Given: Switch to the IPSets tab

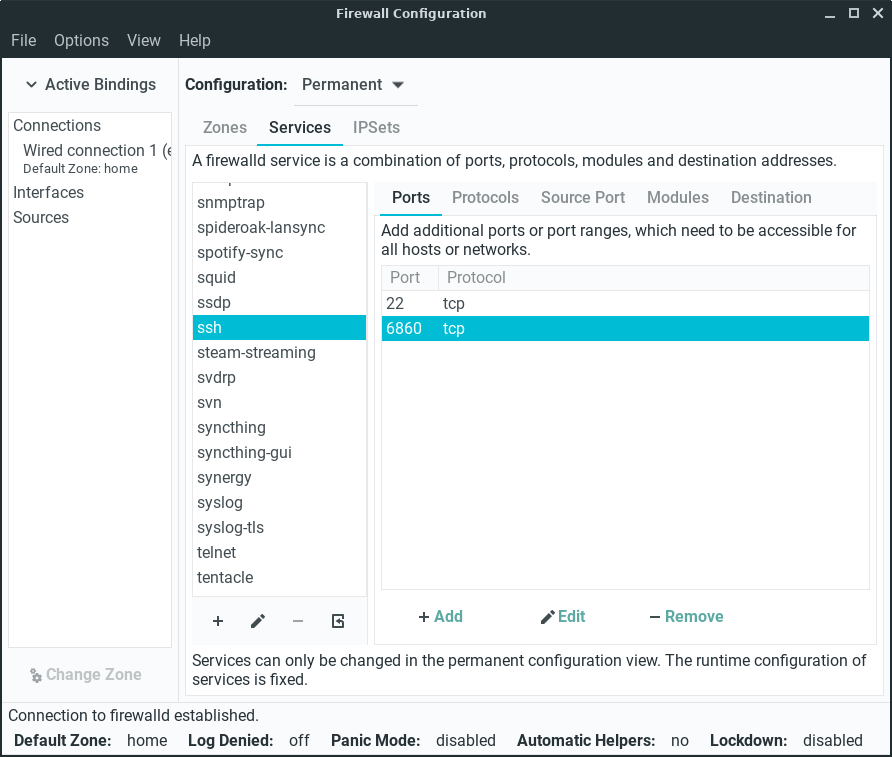Looking at the screenshot, I should 376,128.
